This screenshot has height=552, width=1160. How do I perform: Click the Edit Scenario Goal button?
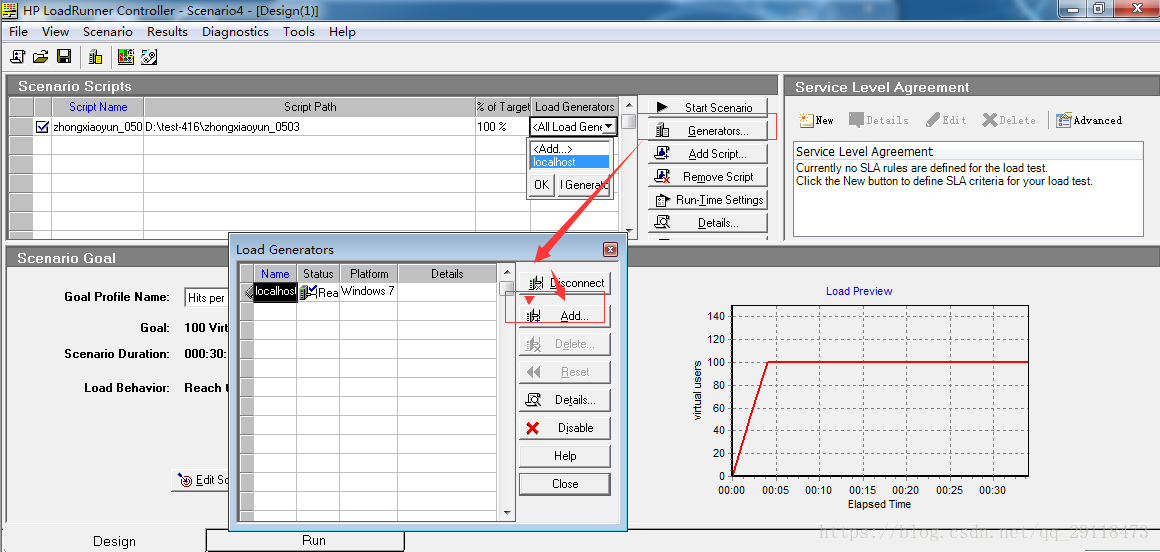click(x=201, y=480)
